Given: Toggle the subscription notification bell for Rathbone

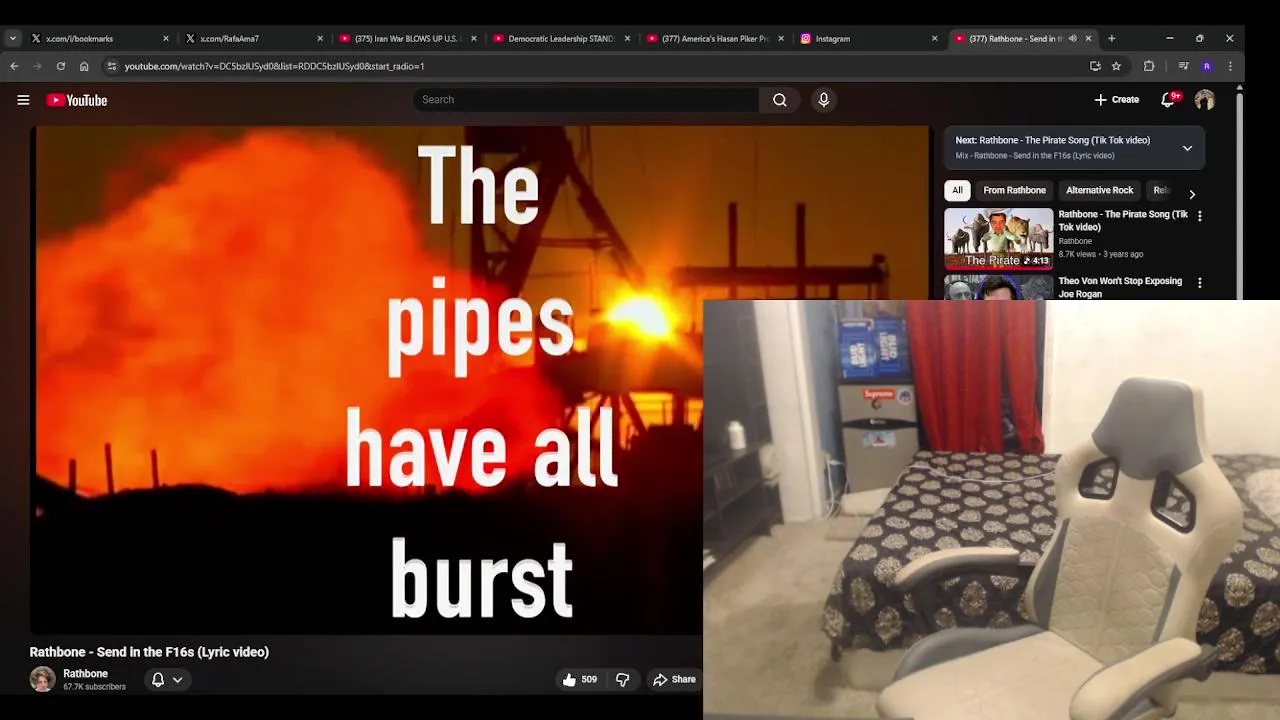Looking at the screenshot, I should point(158,679).
